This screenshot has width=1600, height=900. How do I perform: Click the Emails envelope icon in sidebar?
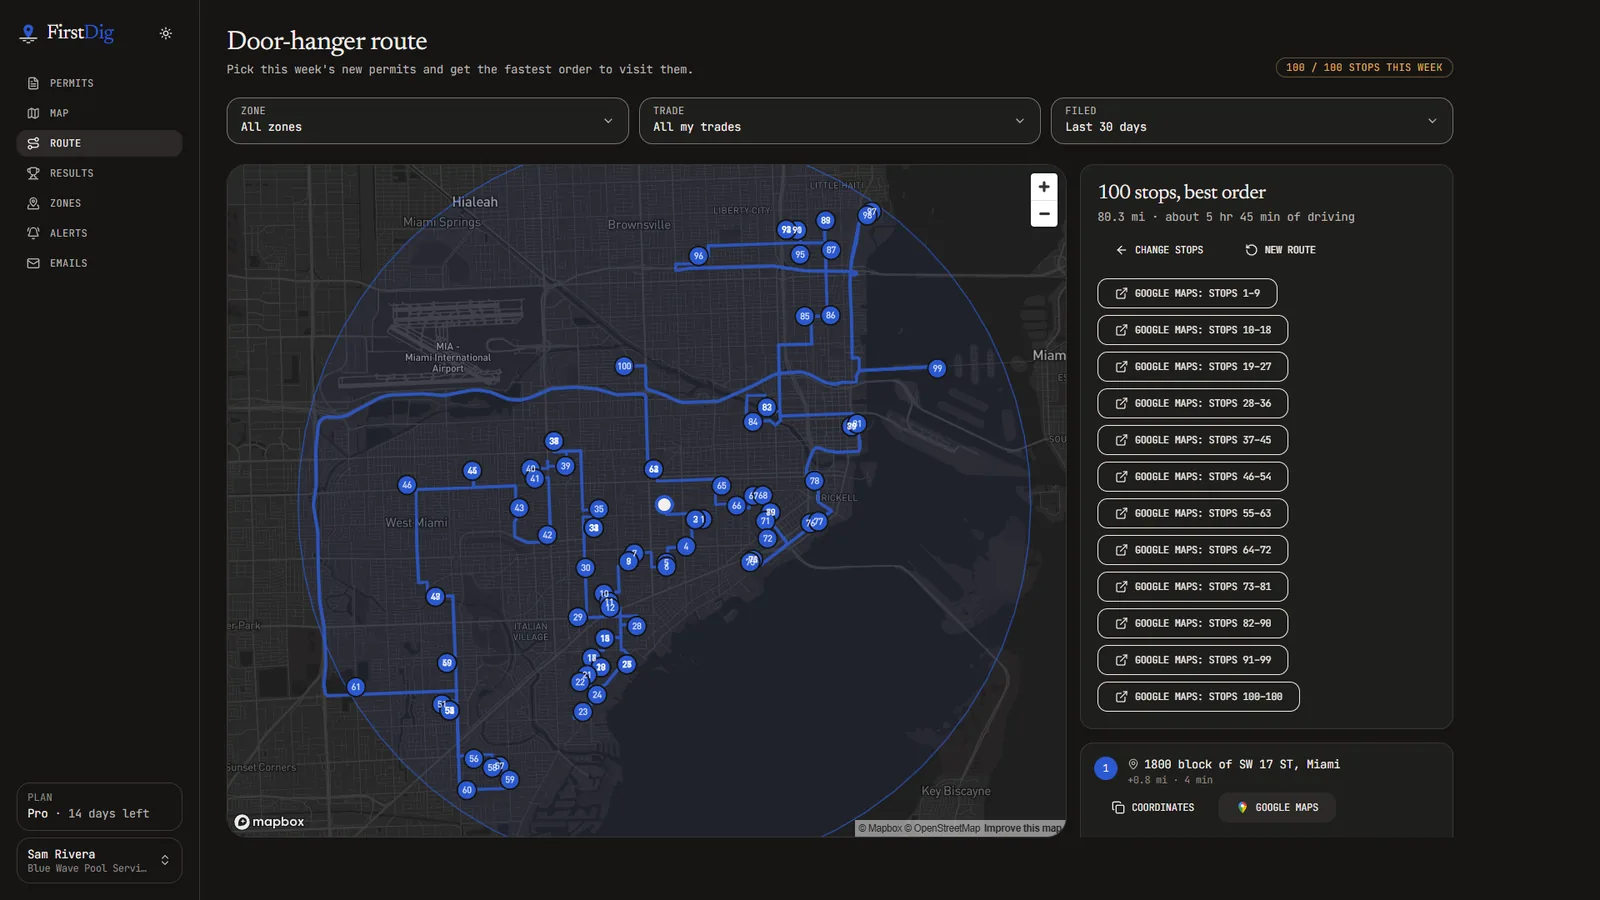pyautogui.click(x=33, y=263)
